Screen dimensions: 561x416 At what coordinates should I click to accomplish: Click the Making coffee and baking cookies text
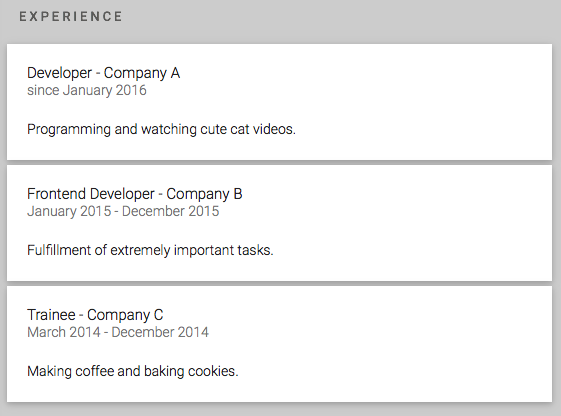pyautogui.click(x=133, y=371)
